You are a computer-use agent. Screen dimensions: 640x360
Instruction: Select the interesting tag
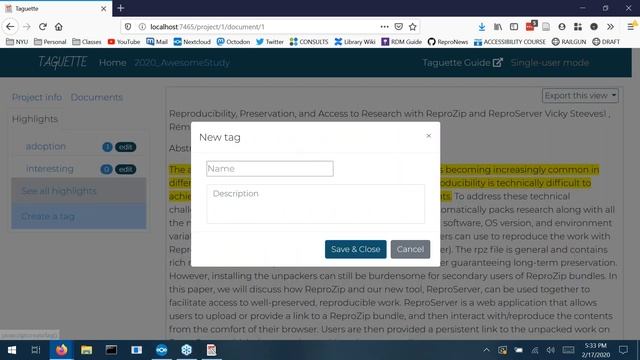pyautogui.click(x=50, y=169)
